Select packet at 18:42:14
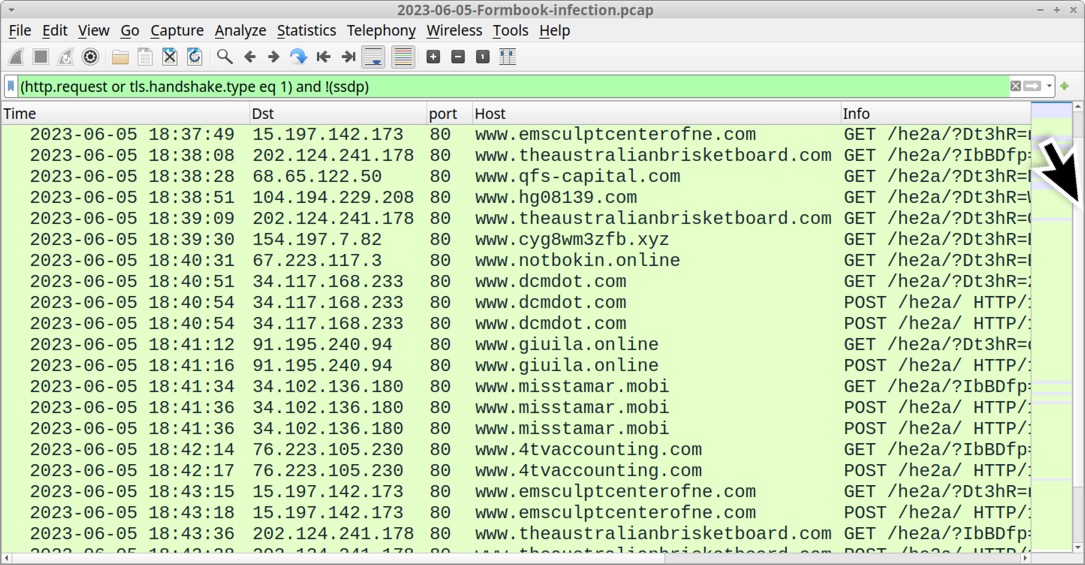 click(x=516, y=450)
